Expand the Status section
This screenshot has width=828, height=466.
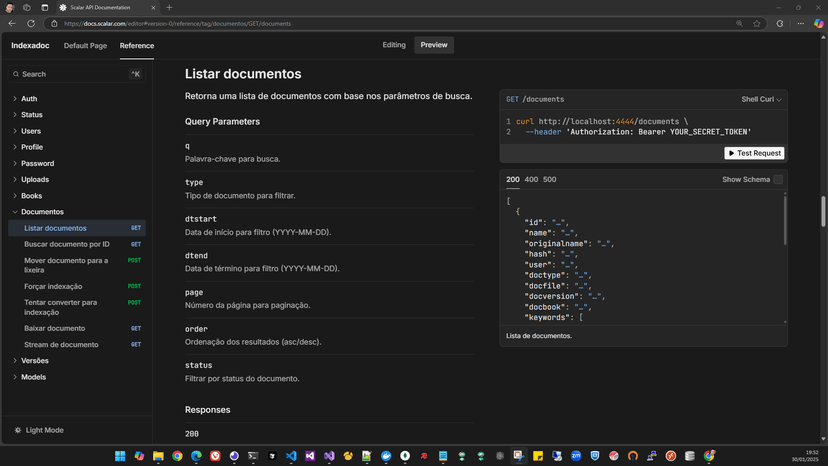(32, 115)
